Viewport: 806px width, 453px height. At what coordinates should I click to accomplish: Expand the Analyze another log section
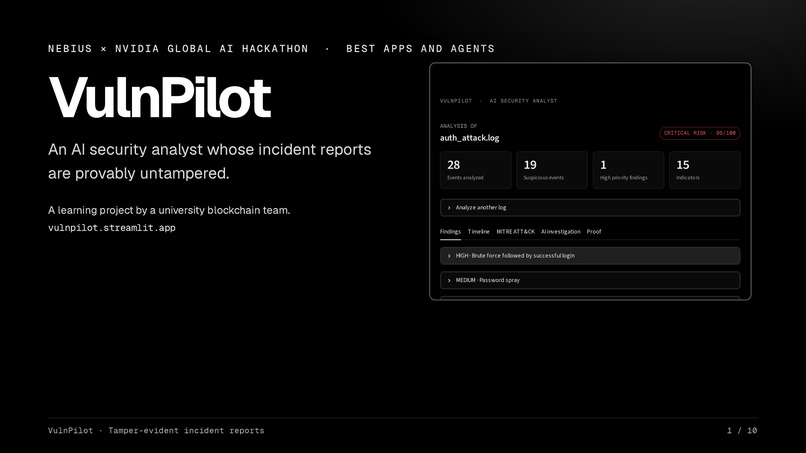pyautogui.click(x=590, y=208)
